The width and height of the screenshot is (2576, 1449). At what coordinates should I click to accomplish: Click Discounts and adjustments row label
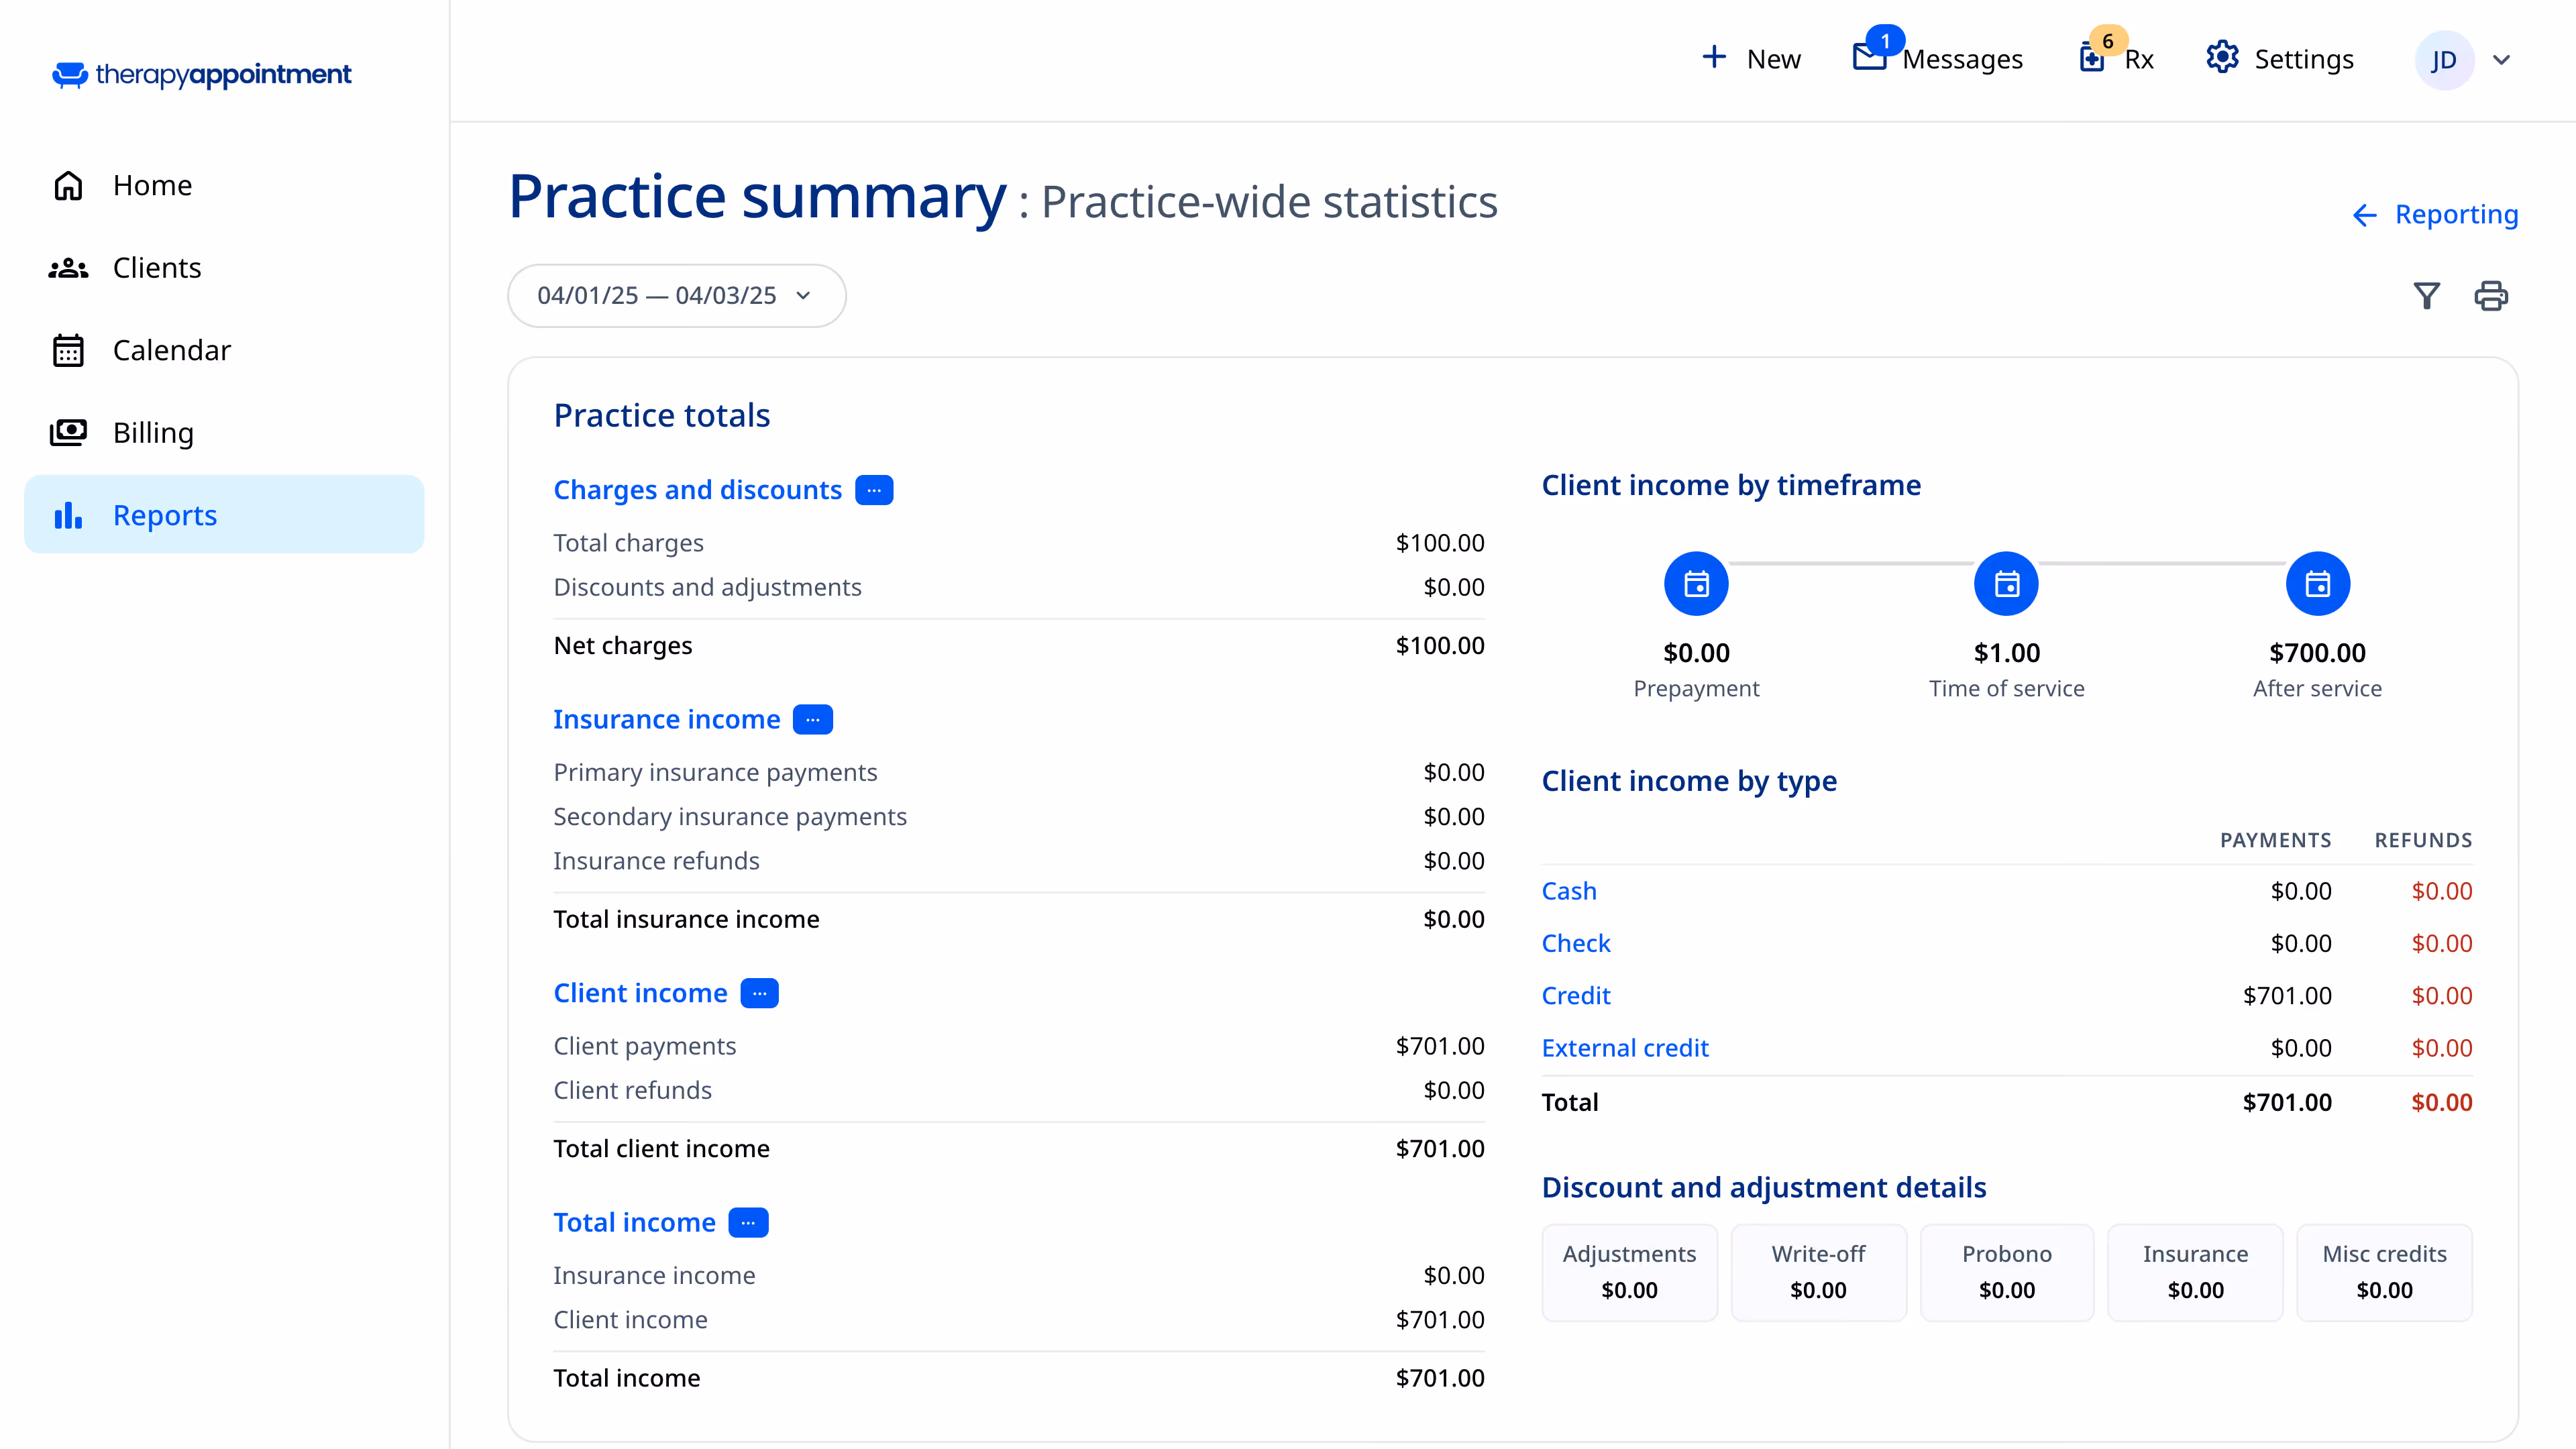(708, 587)
